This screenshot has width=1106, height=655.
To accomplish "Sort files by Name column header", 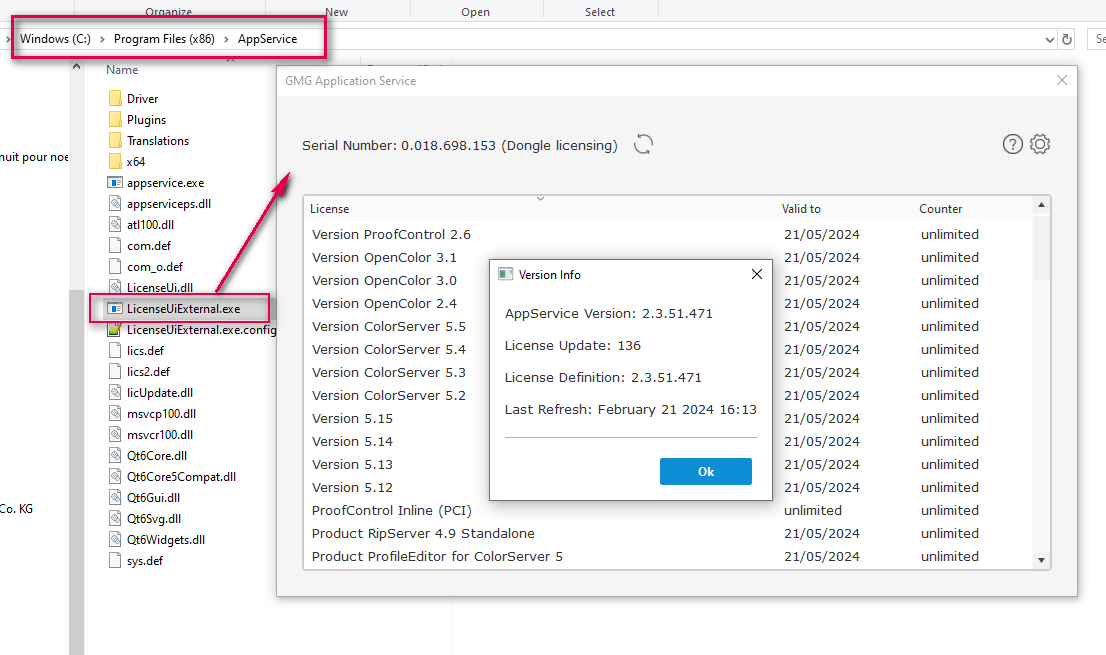I will pos(122,70).
